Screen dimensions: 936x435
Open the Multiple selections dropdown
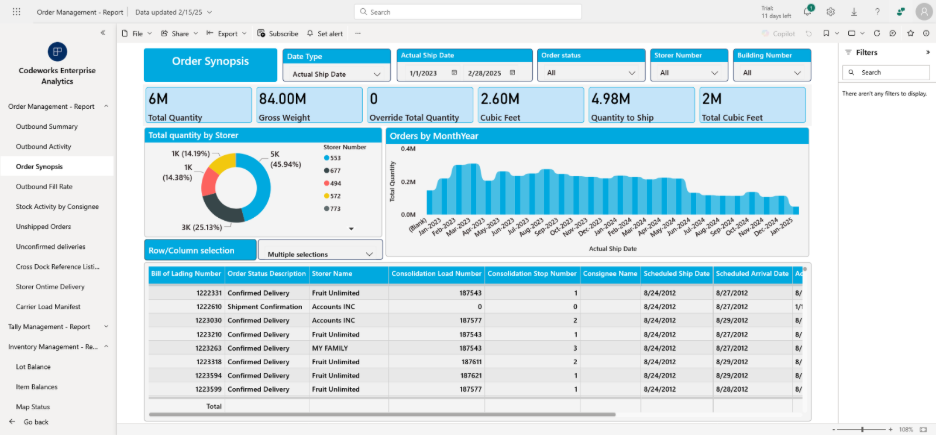[x=321, y=254]
